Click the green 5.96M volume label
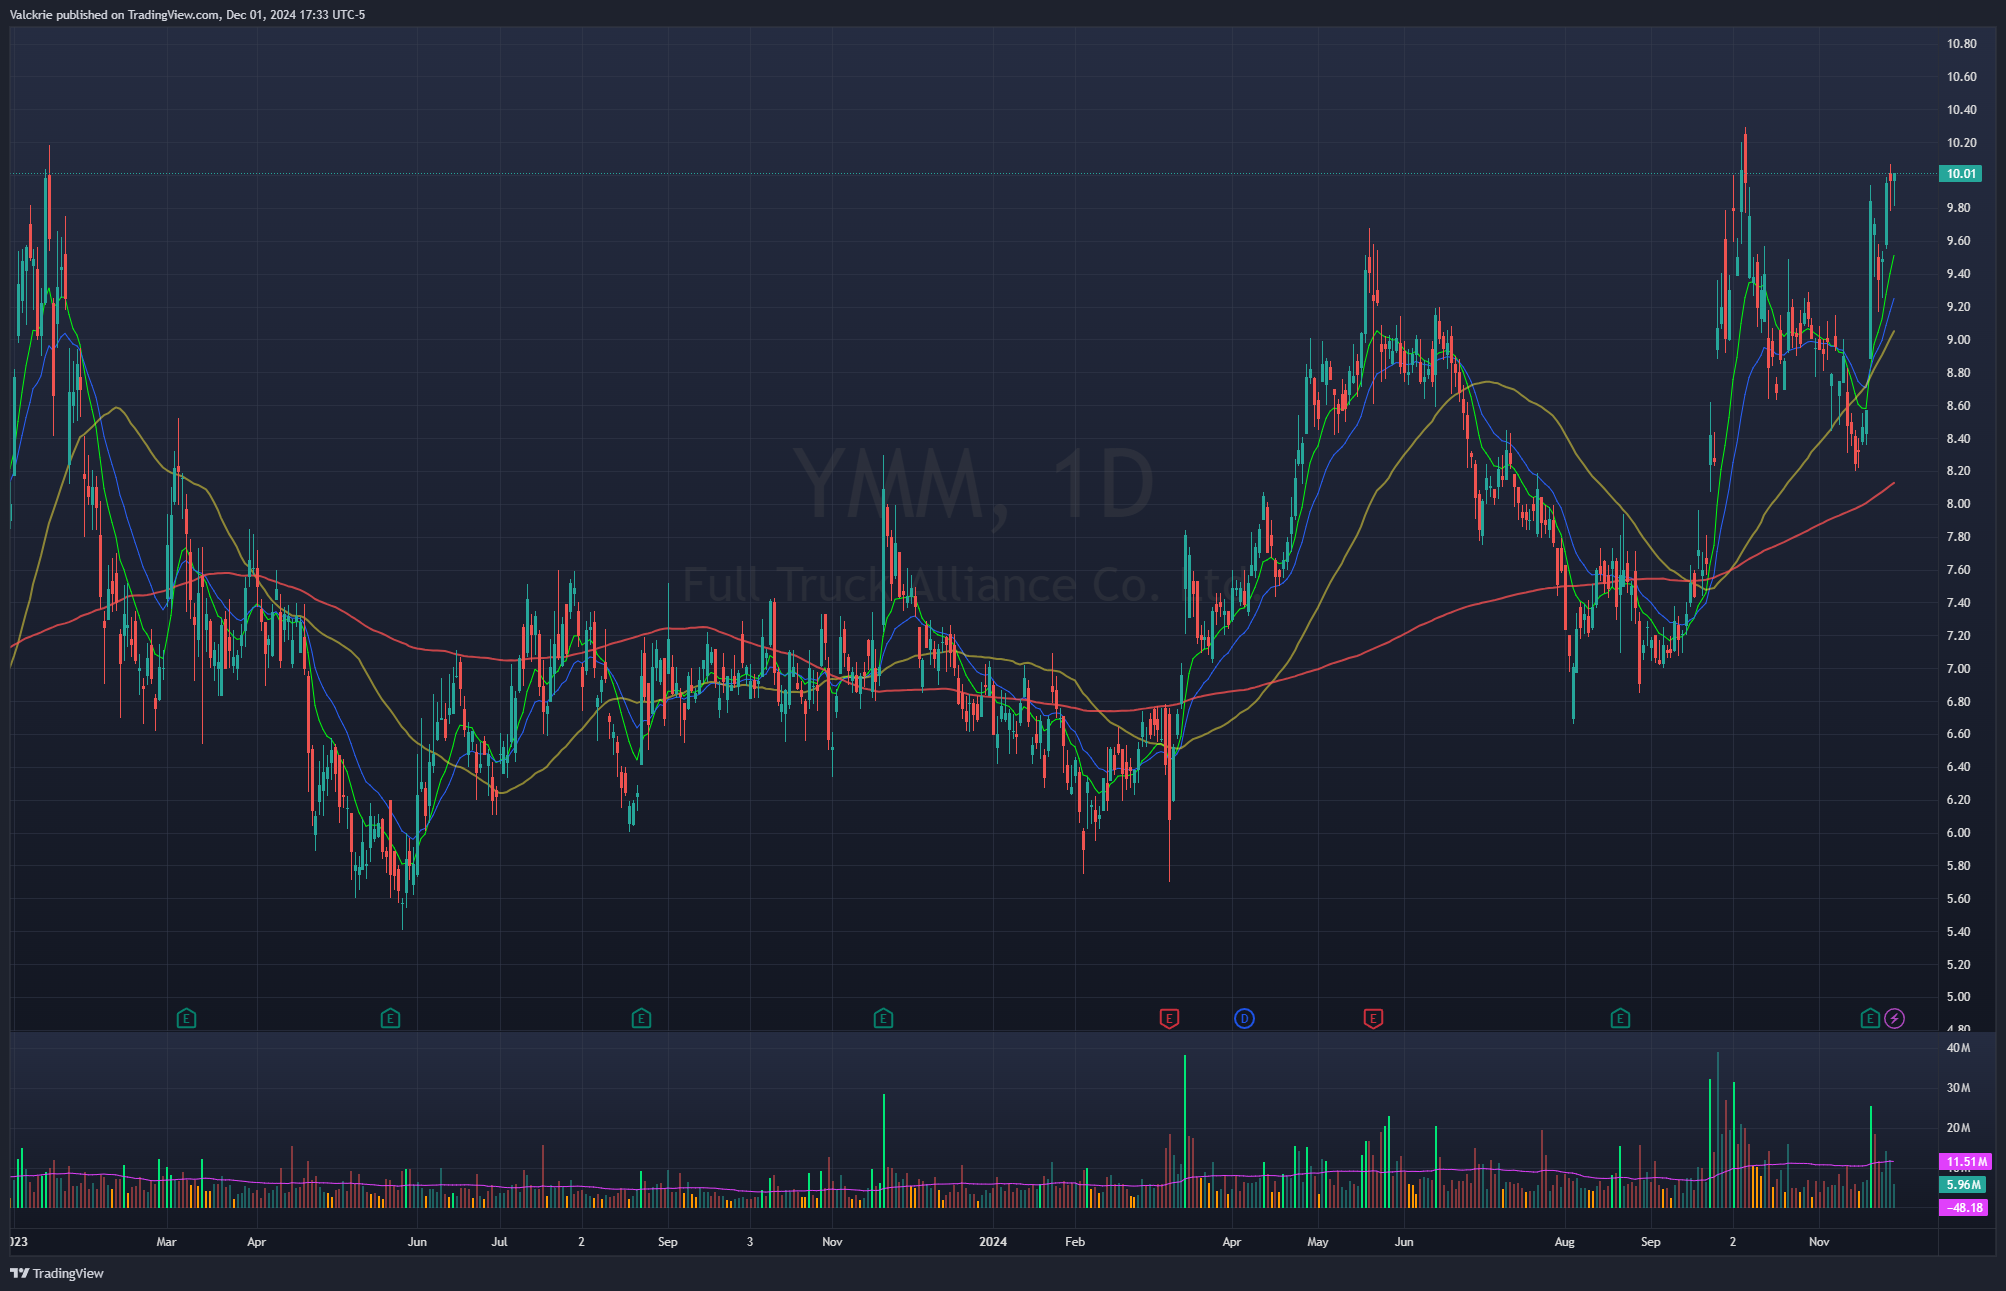The image size is (2006, 1291). [x=1962, y=1185]
